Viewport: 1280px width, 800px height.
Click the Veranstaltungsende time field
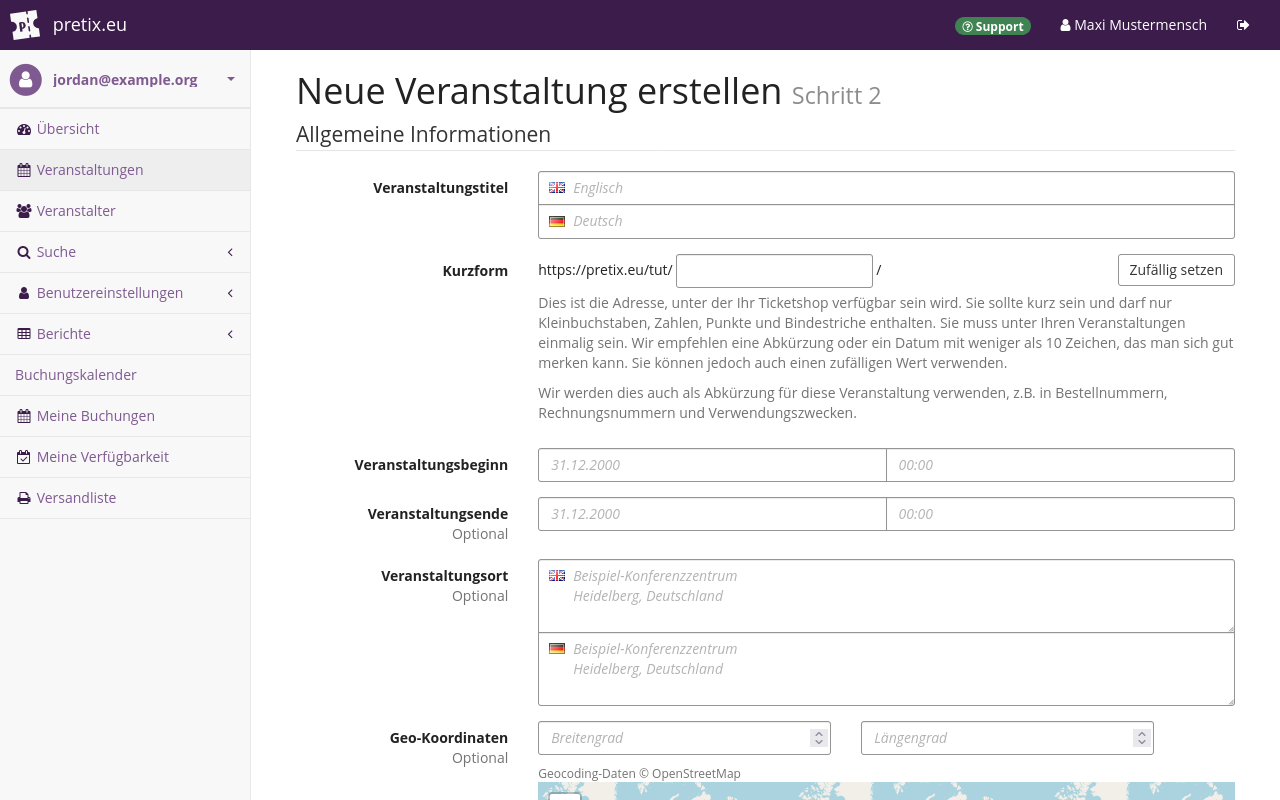pos(1060,514)
